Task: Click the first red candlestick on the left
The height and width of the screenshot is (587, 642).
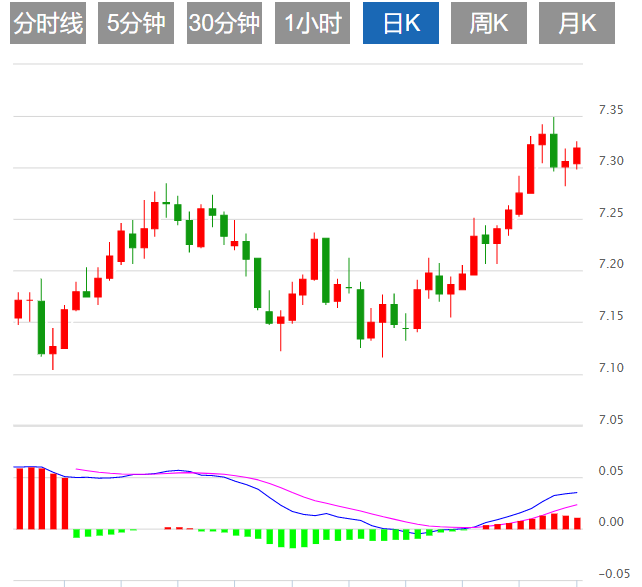Action: (x=18, y=309)
